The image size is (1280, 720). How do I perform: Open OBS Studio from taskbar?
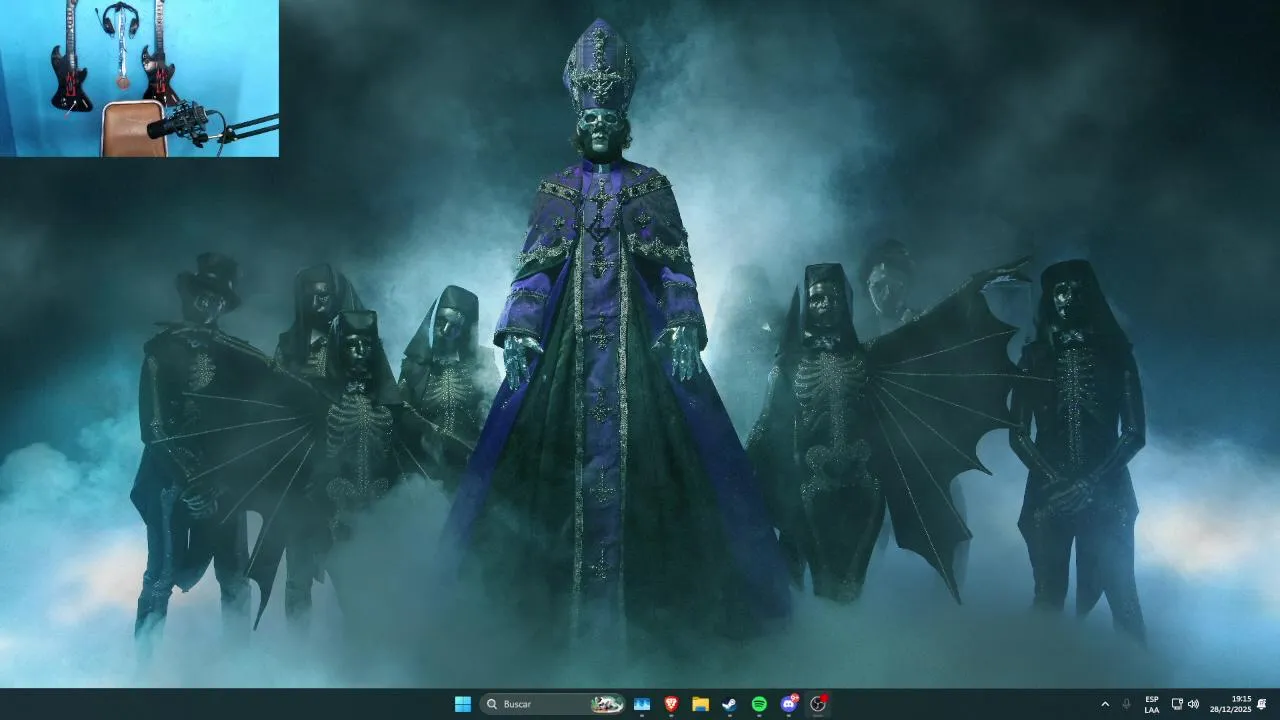[819, 704]
